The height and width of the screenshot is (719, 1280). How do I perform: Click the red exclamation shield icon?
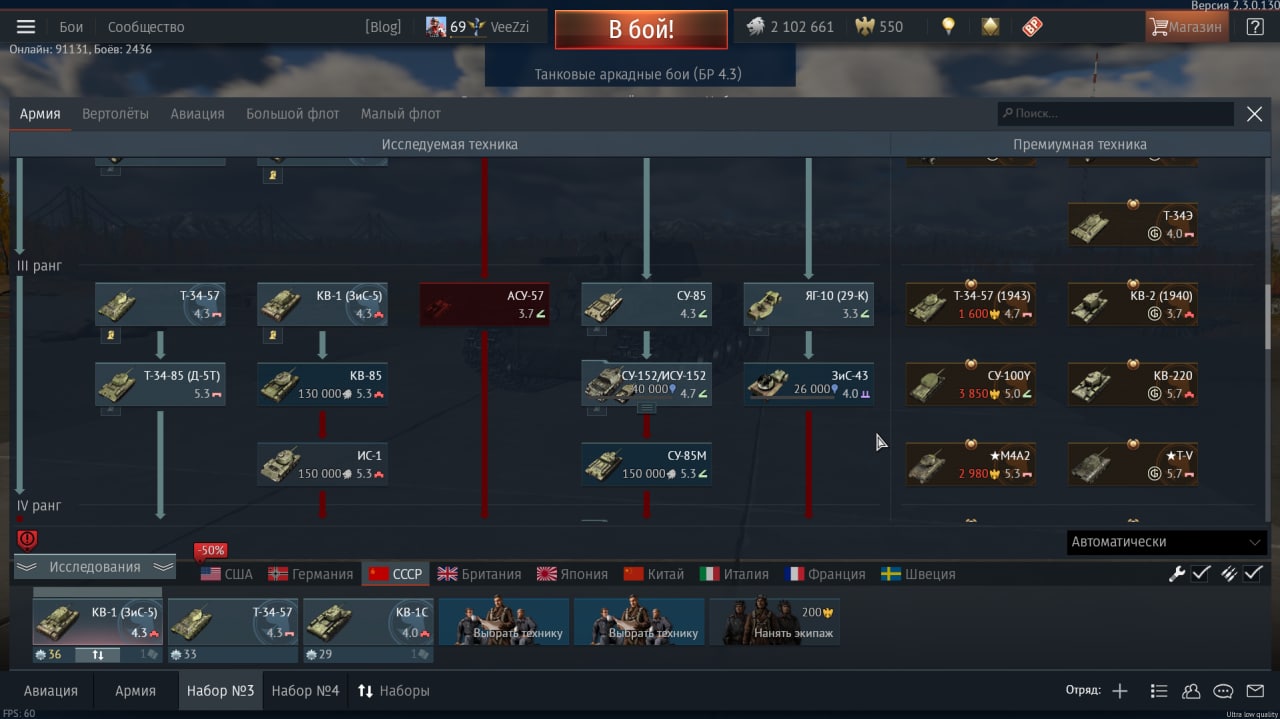[27, 540]
